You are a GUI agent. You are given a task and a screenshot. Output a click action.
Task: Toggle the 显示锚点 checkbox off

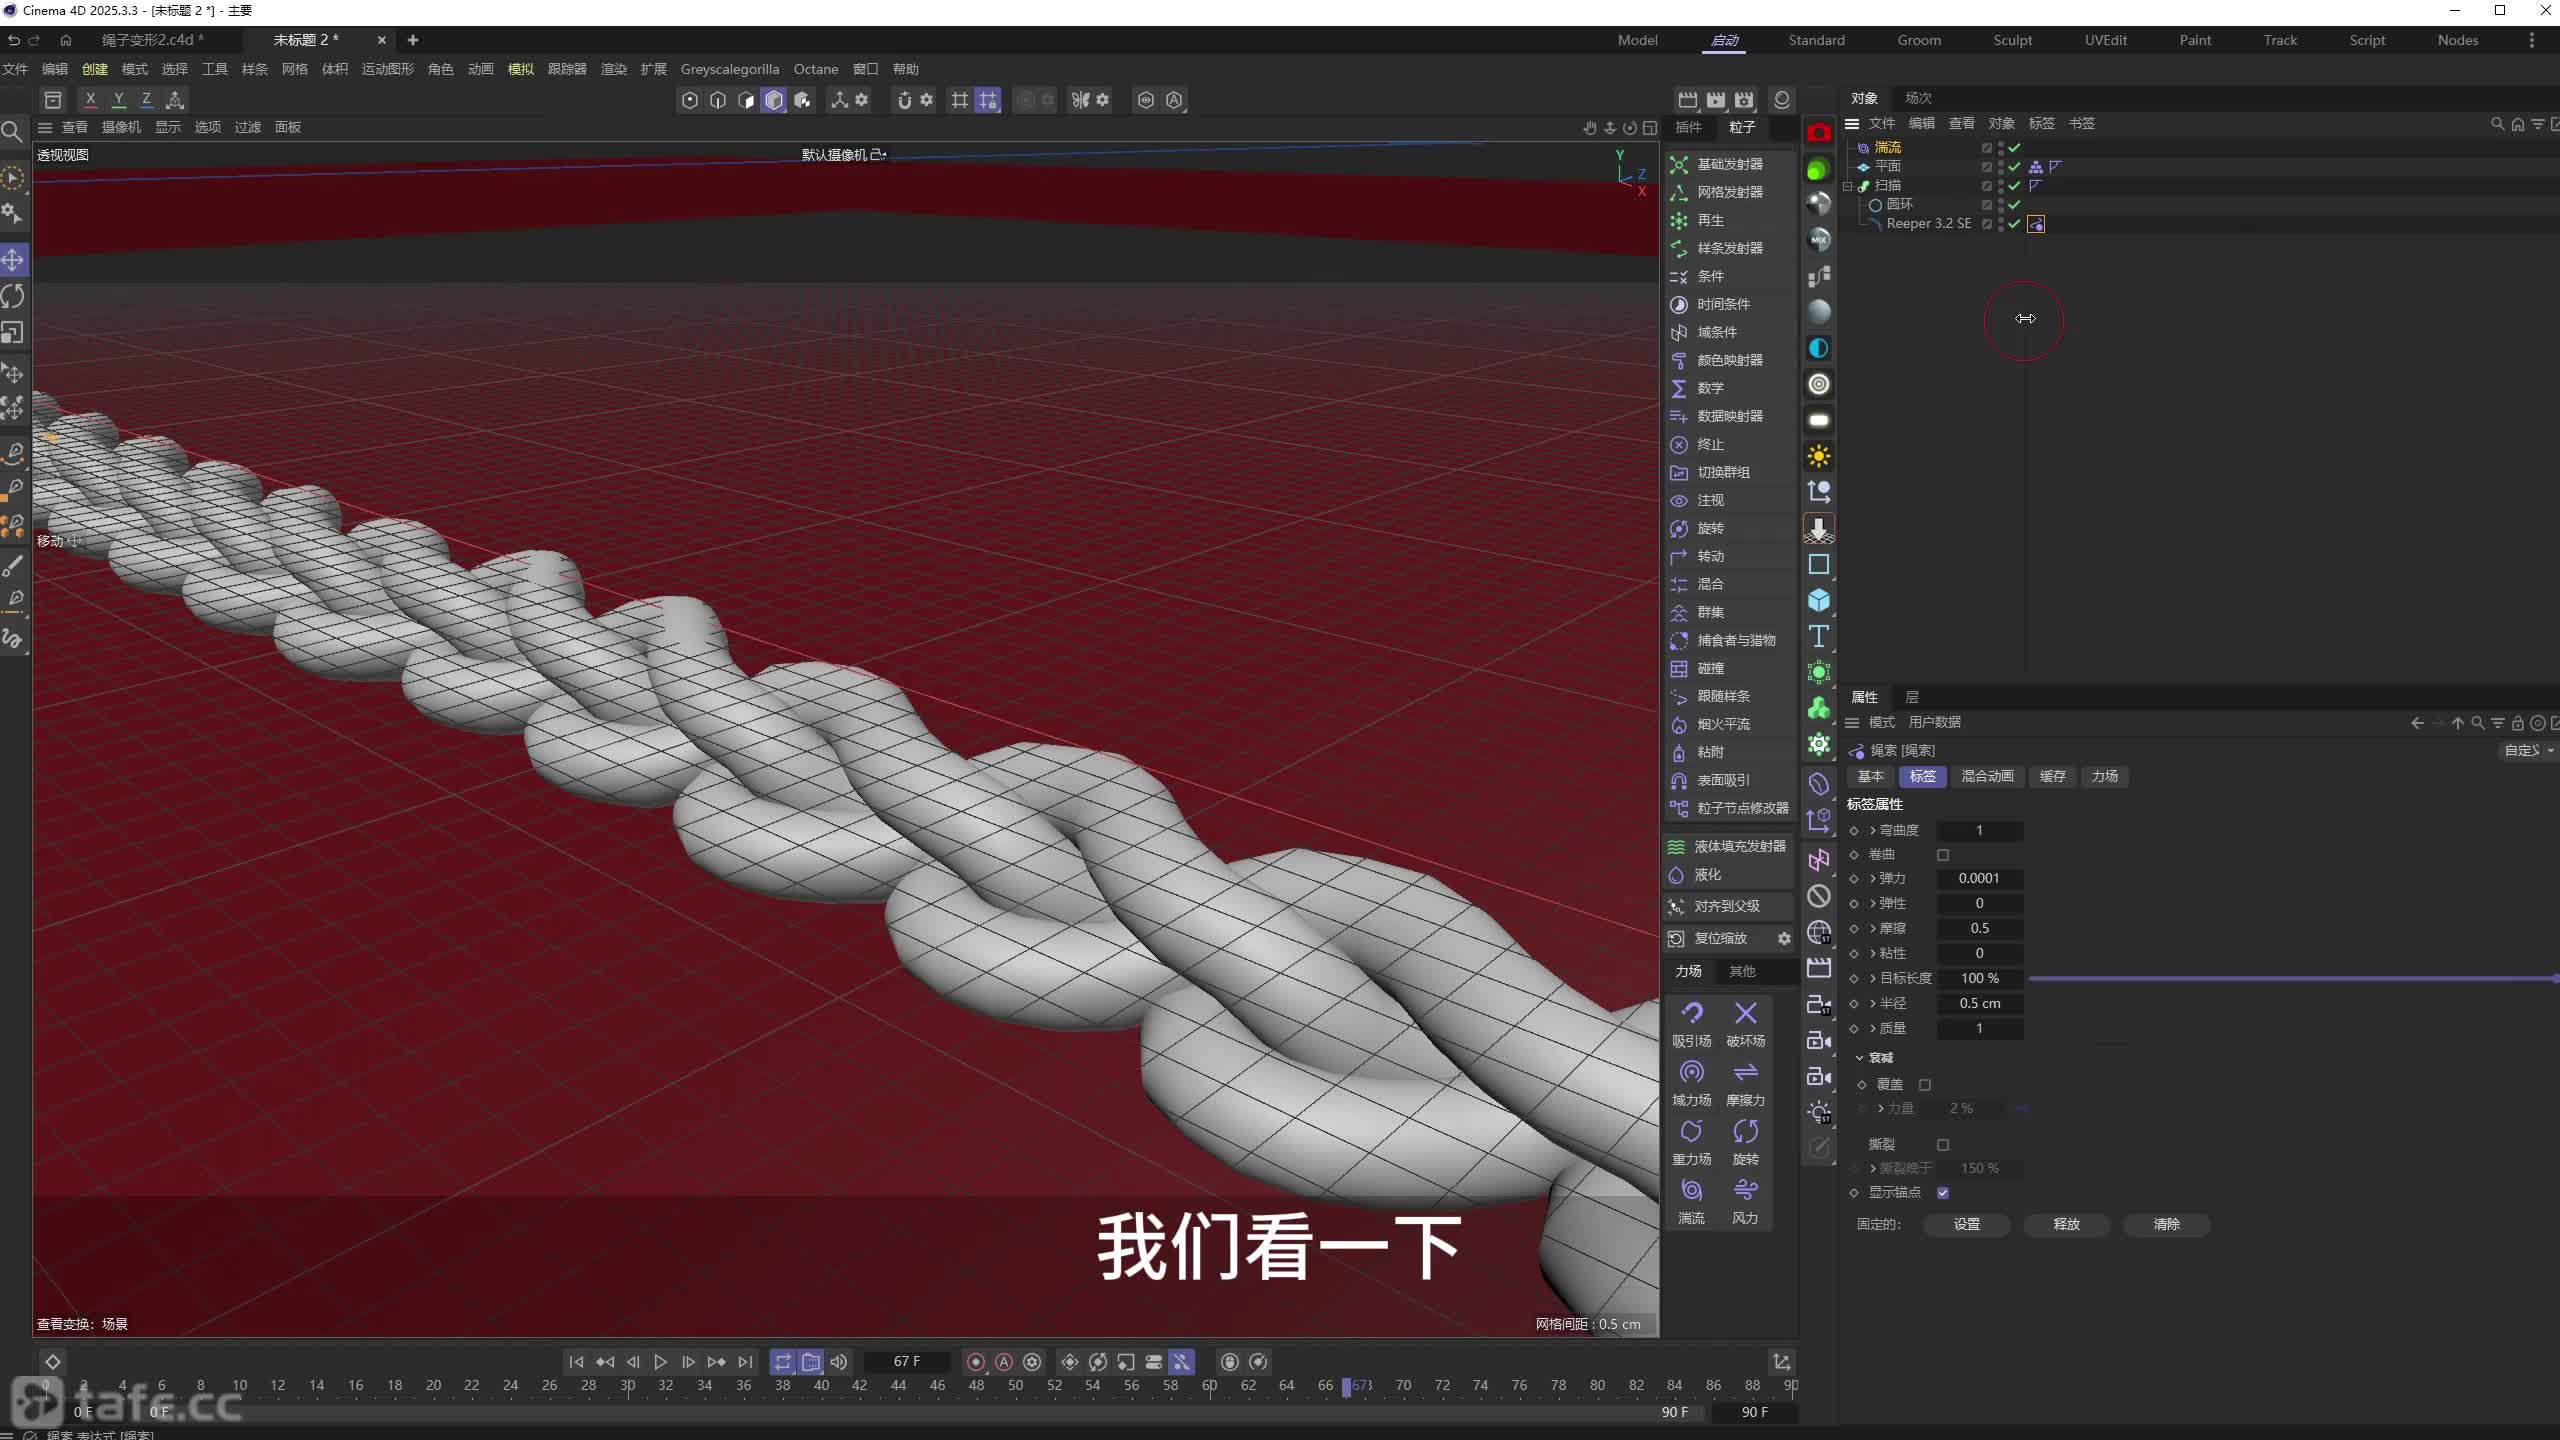point(1943,1193)
